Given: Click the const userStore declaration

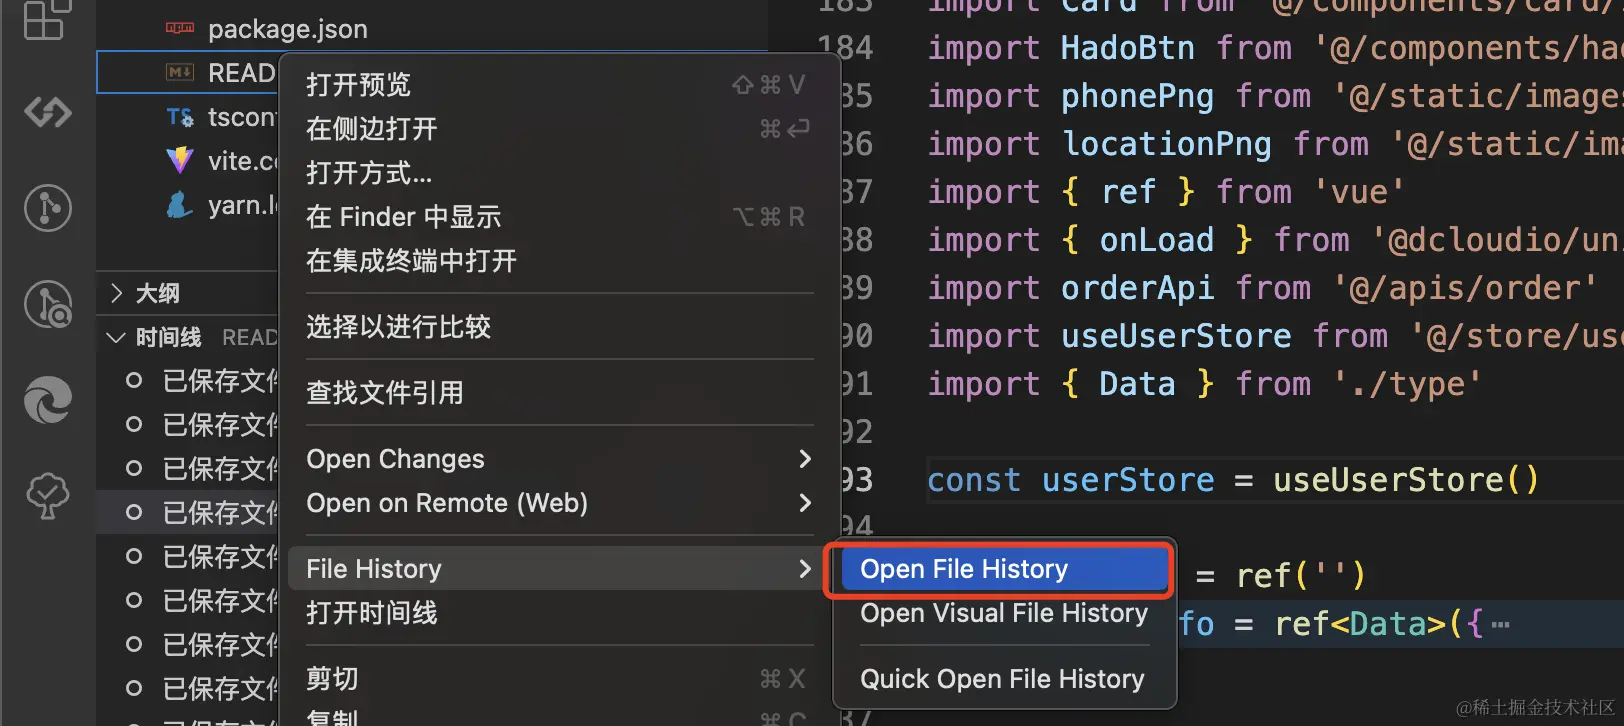Looking at the screenshot, I should (1232, 480).
